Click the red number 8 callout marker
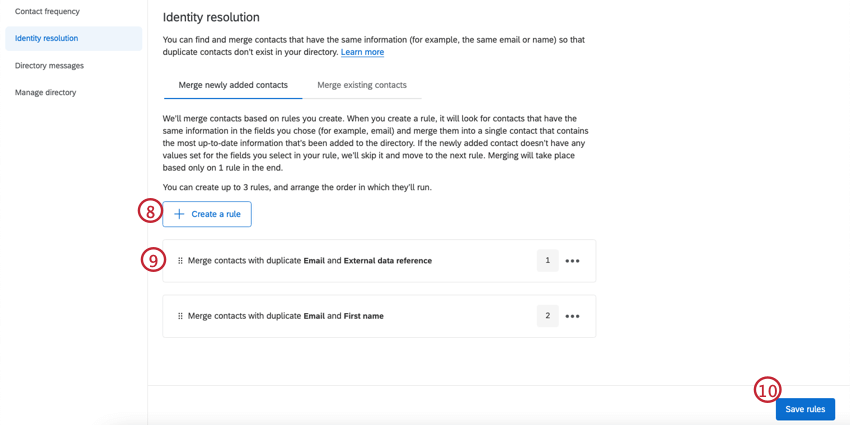The height and width of the screenshot is (425, 850). click(150, 211)
